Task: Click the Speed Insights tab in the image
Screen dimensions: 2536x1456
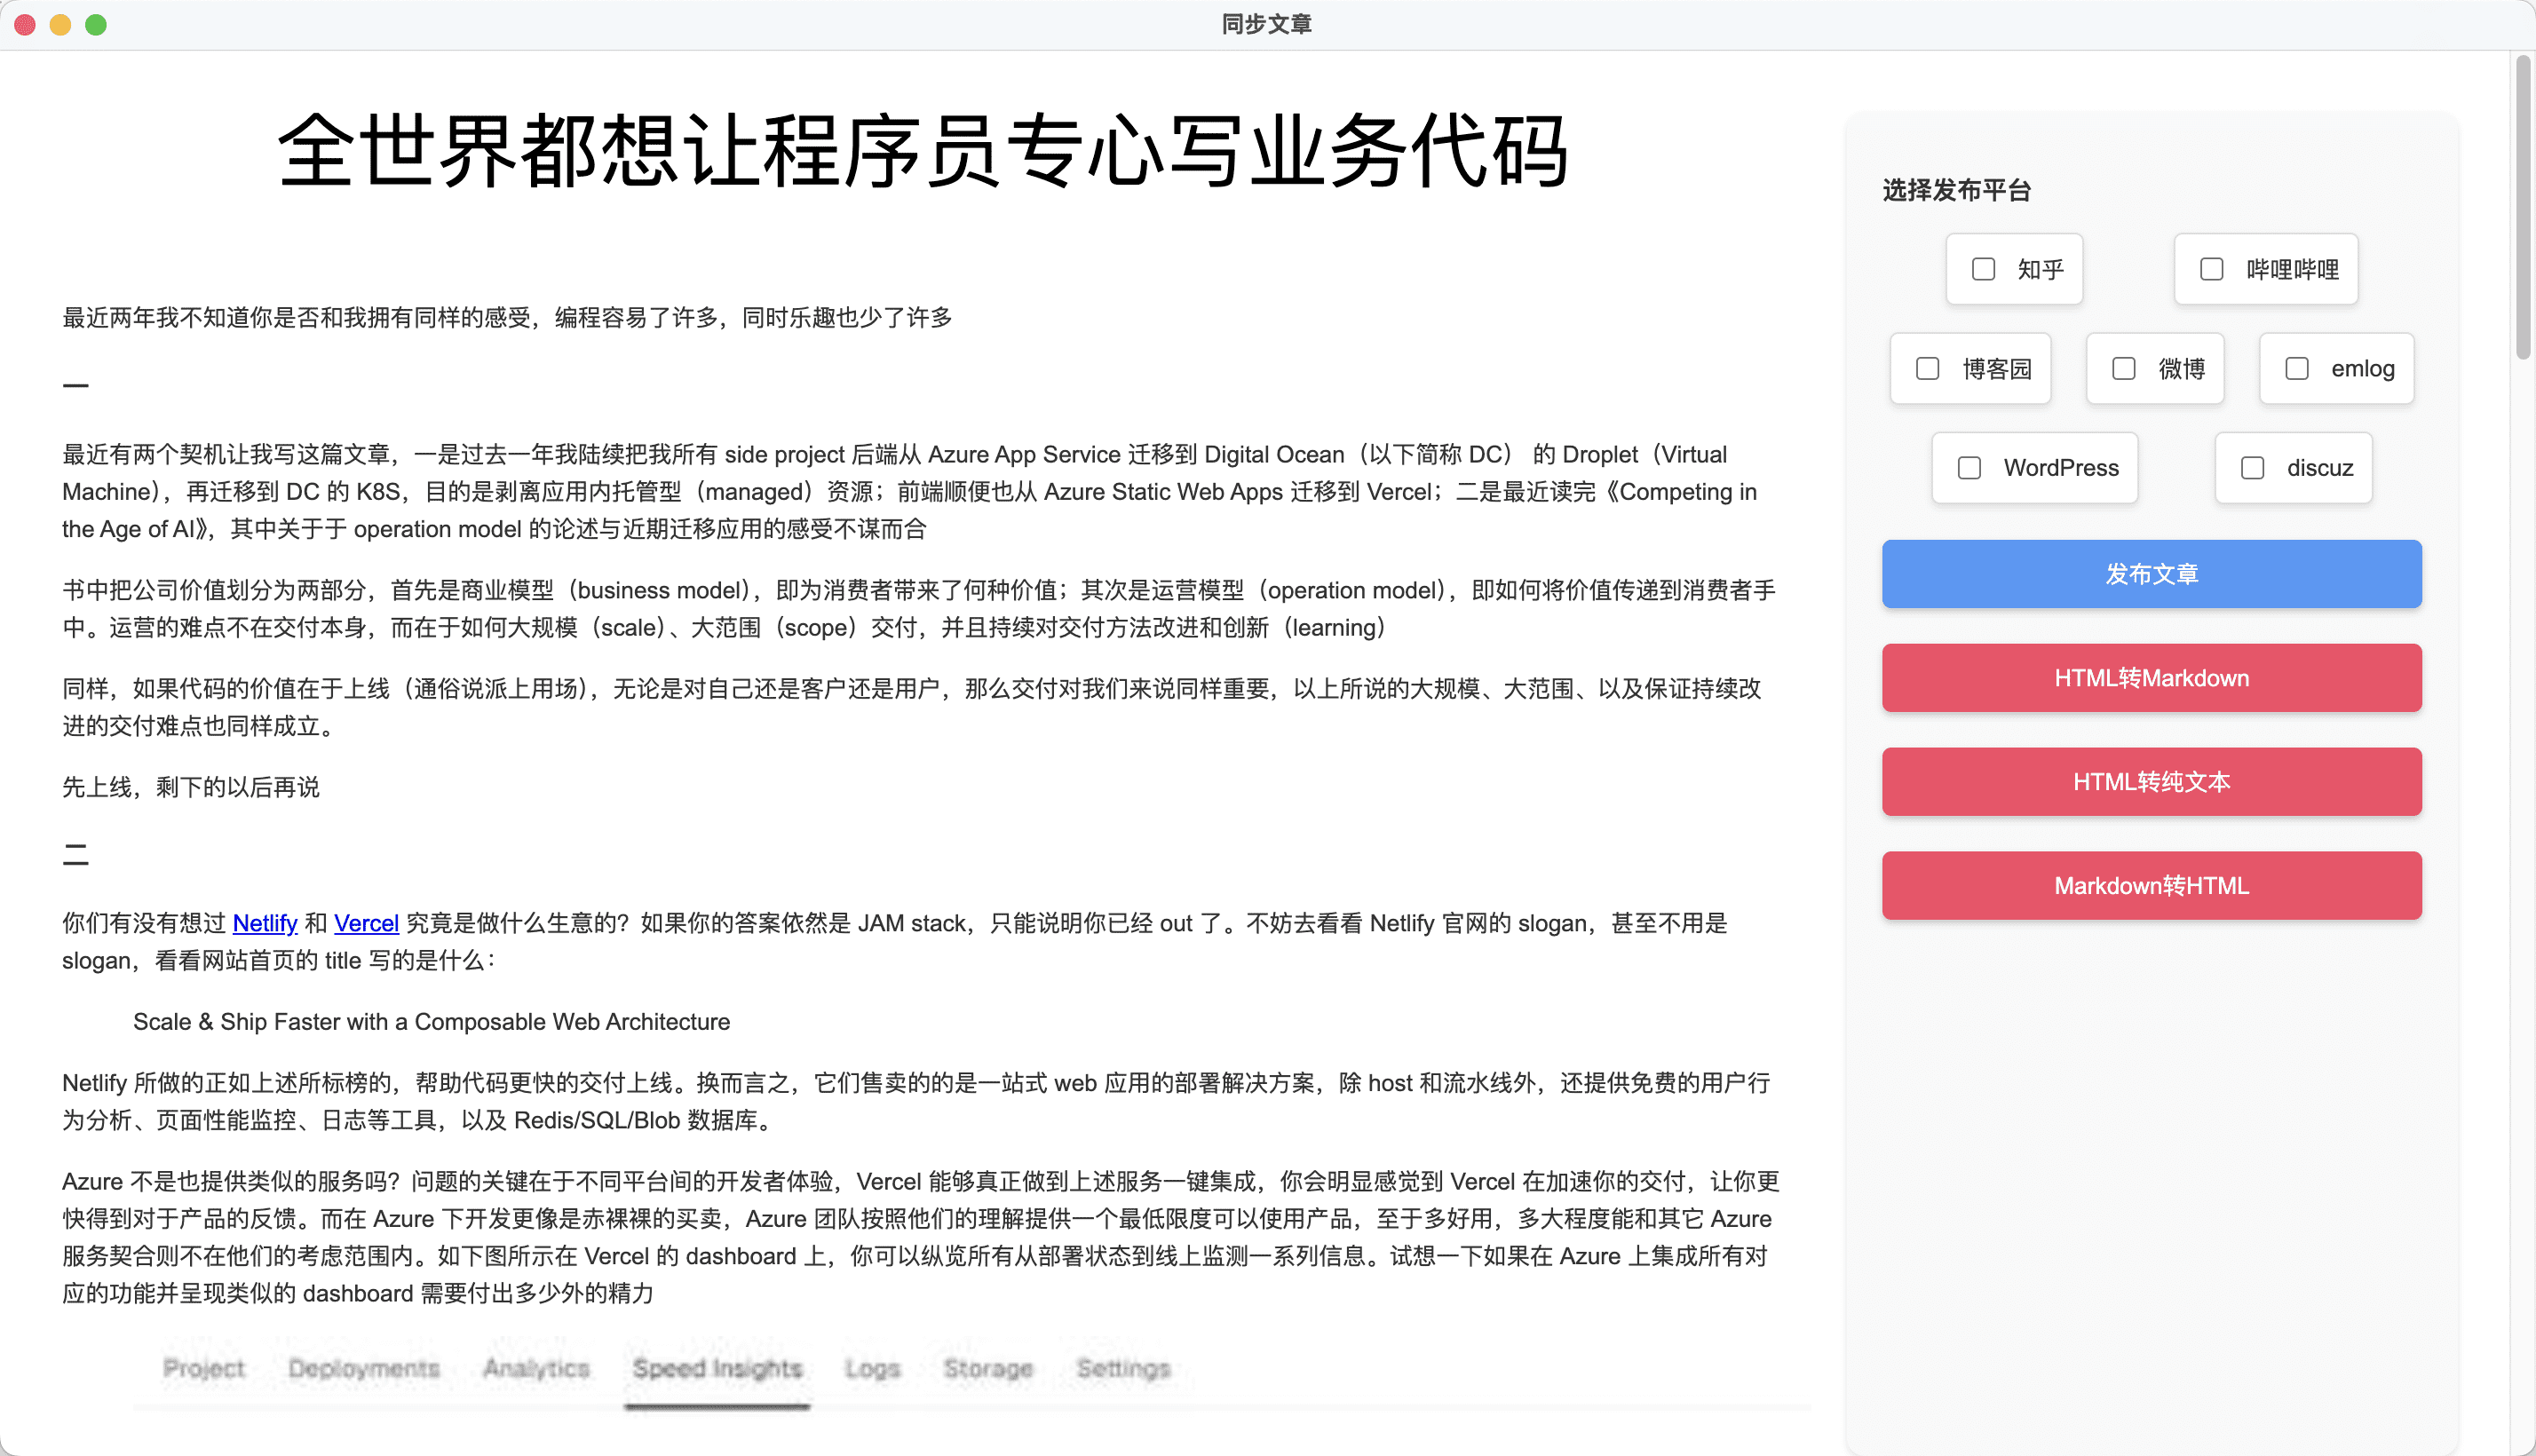Action: [x=717, y=1368]
